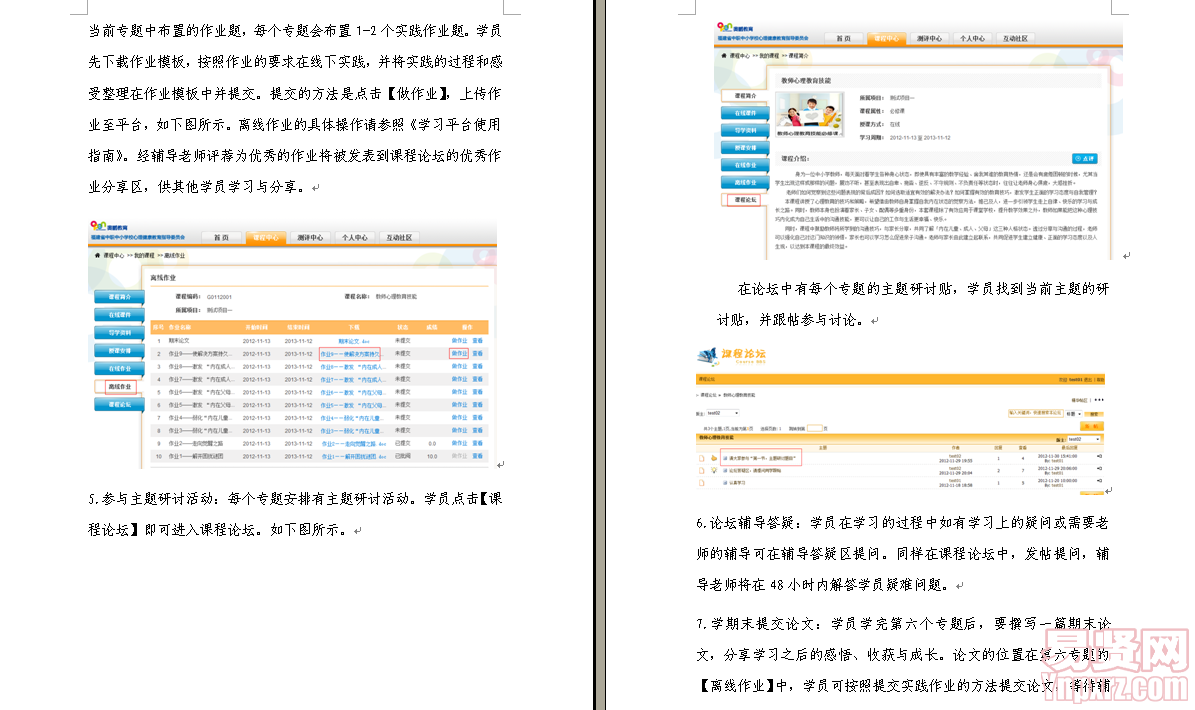Click the text "7.学期末提交论文"
The height and width of the screenshot is (710, 1195).
tap(758, 624)
